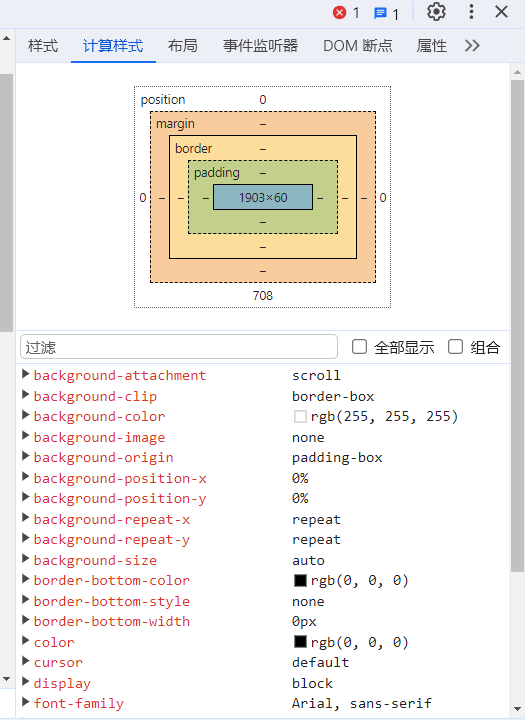Viewport: 525px width, 720px height.
Task: Click the right scrollbar down arrow
Action: [517, 709]
